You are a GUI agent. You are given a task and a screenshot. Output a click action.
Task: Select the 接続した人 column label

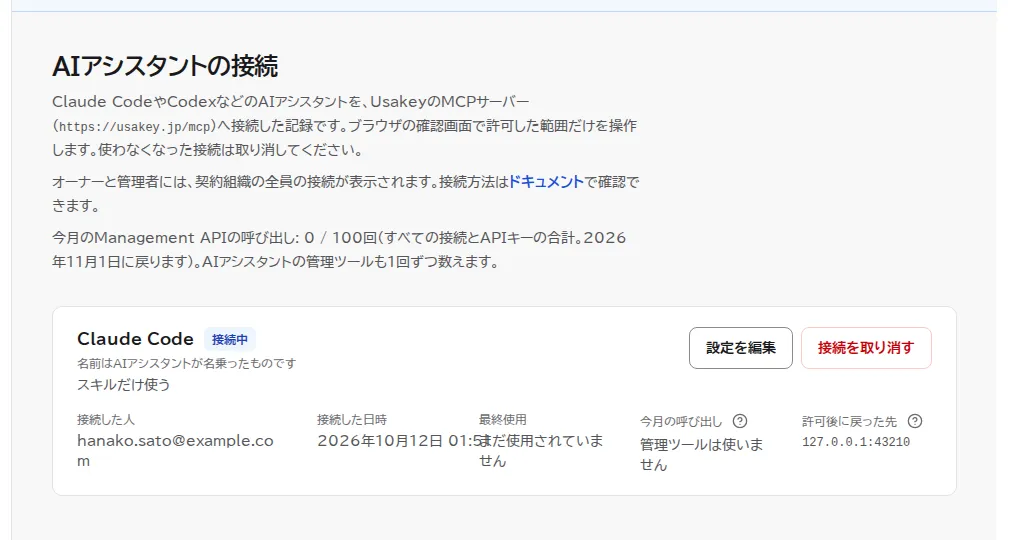(106, 420)
